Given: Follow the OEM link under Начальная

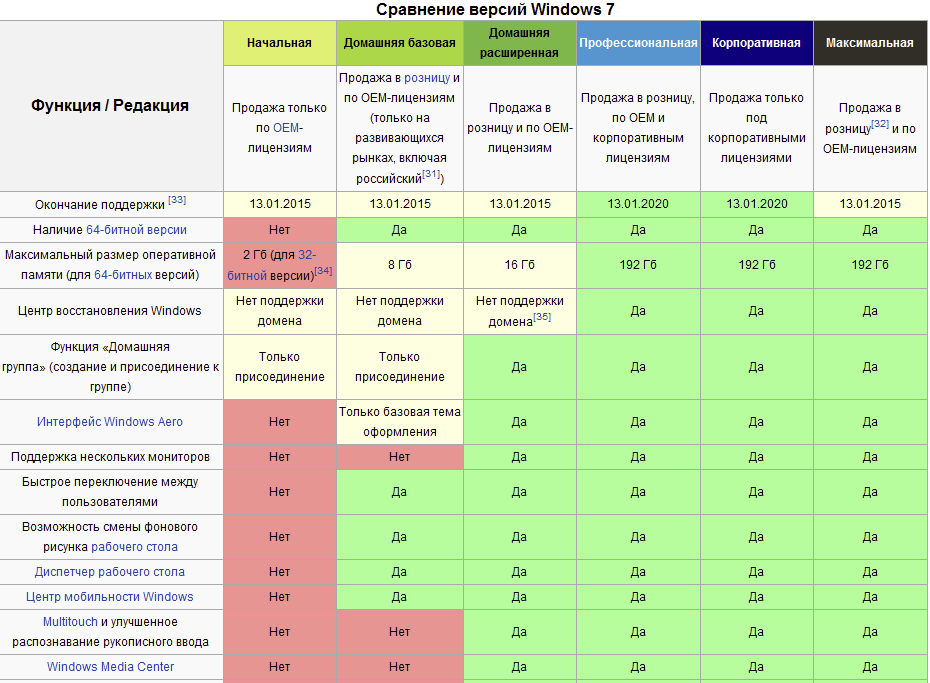Looking at the screenshot, I should [x=288, y=127].
